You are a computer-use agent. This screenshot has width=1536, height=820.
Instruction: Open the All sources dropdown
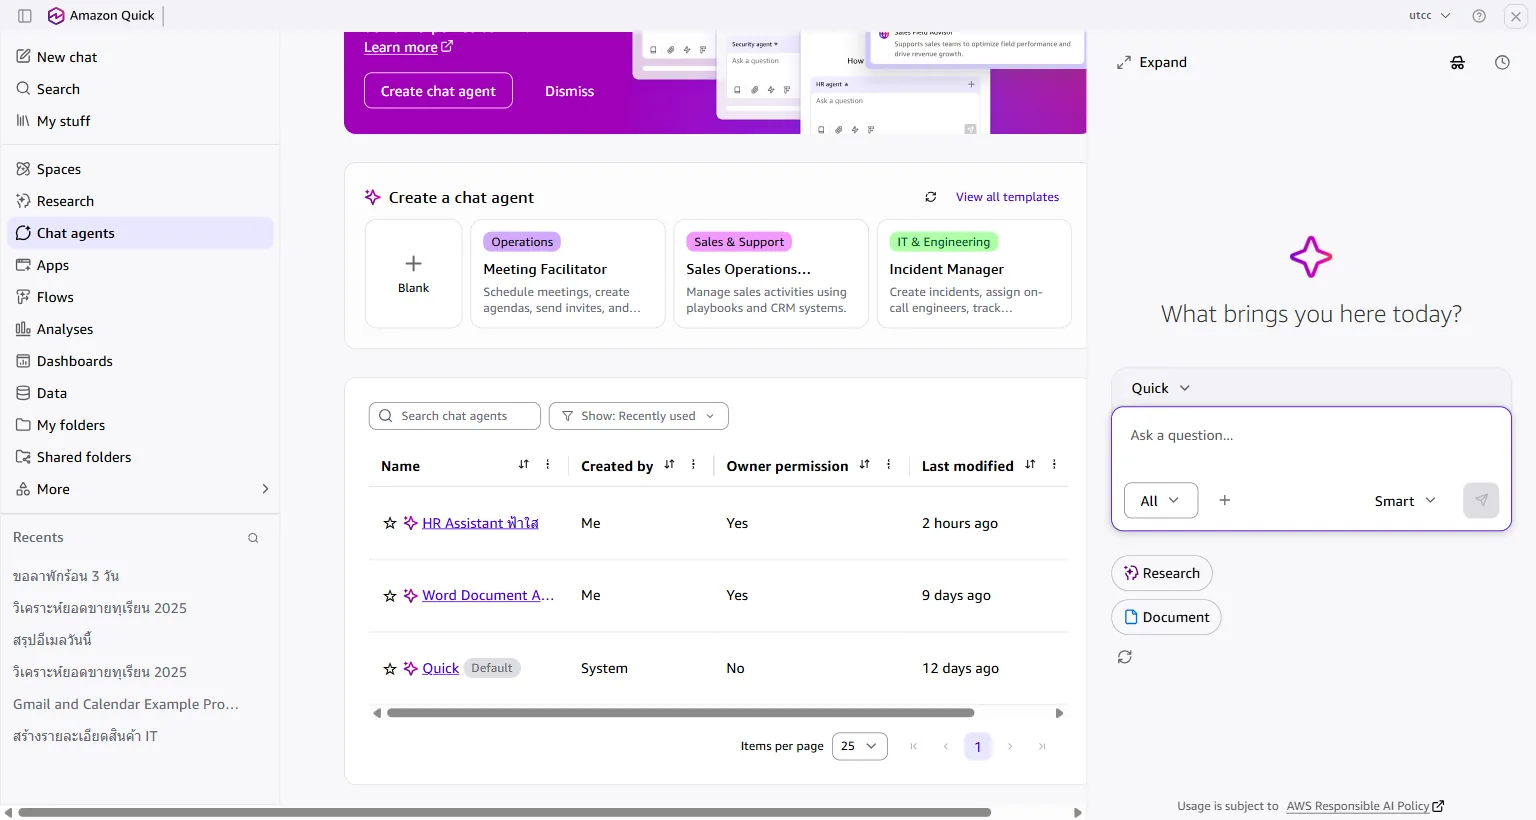pyautogui.click(x=1160, y=500)
